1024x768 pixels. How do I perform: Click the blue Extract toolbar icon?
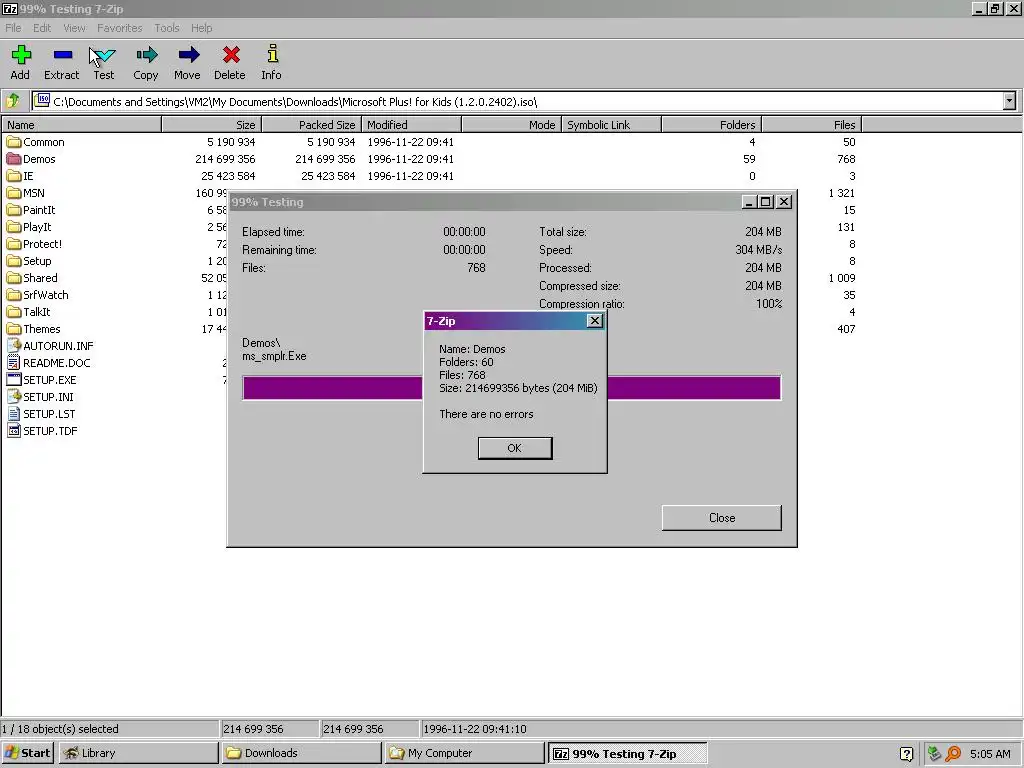coord(63,55)
